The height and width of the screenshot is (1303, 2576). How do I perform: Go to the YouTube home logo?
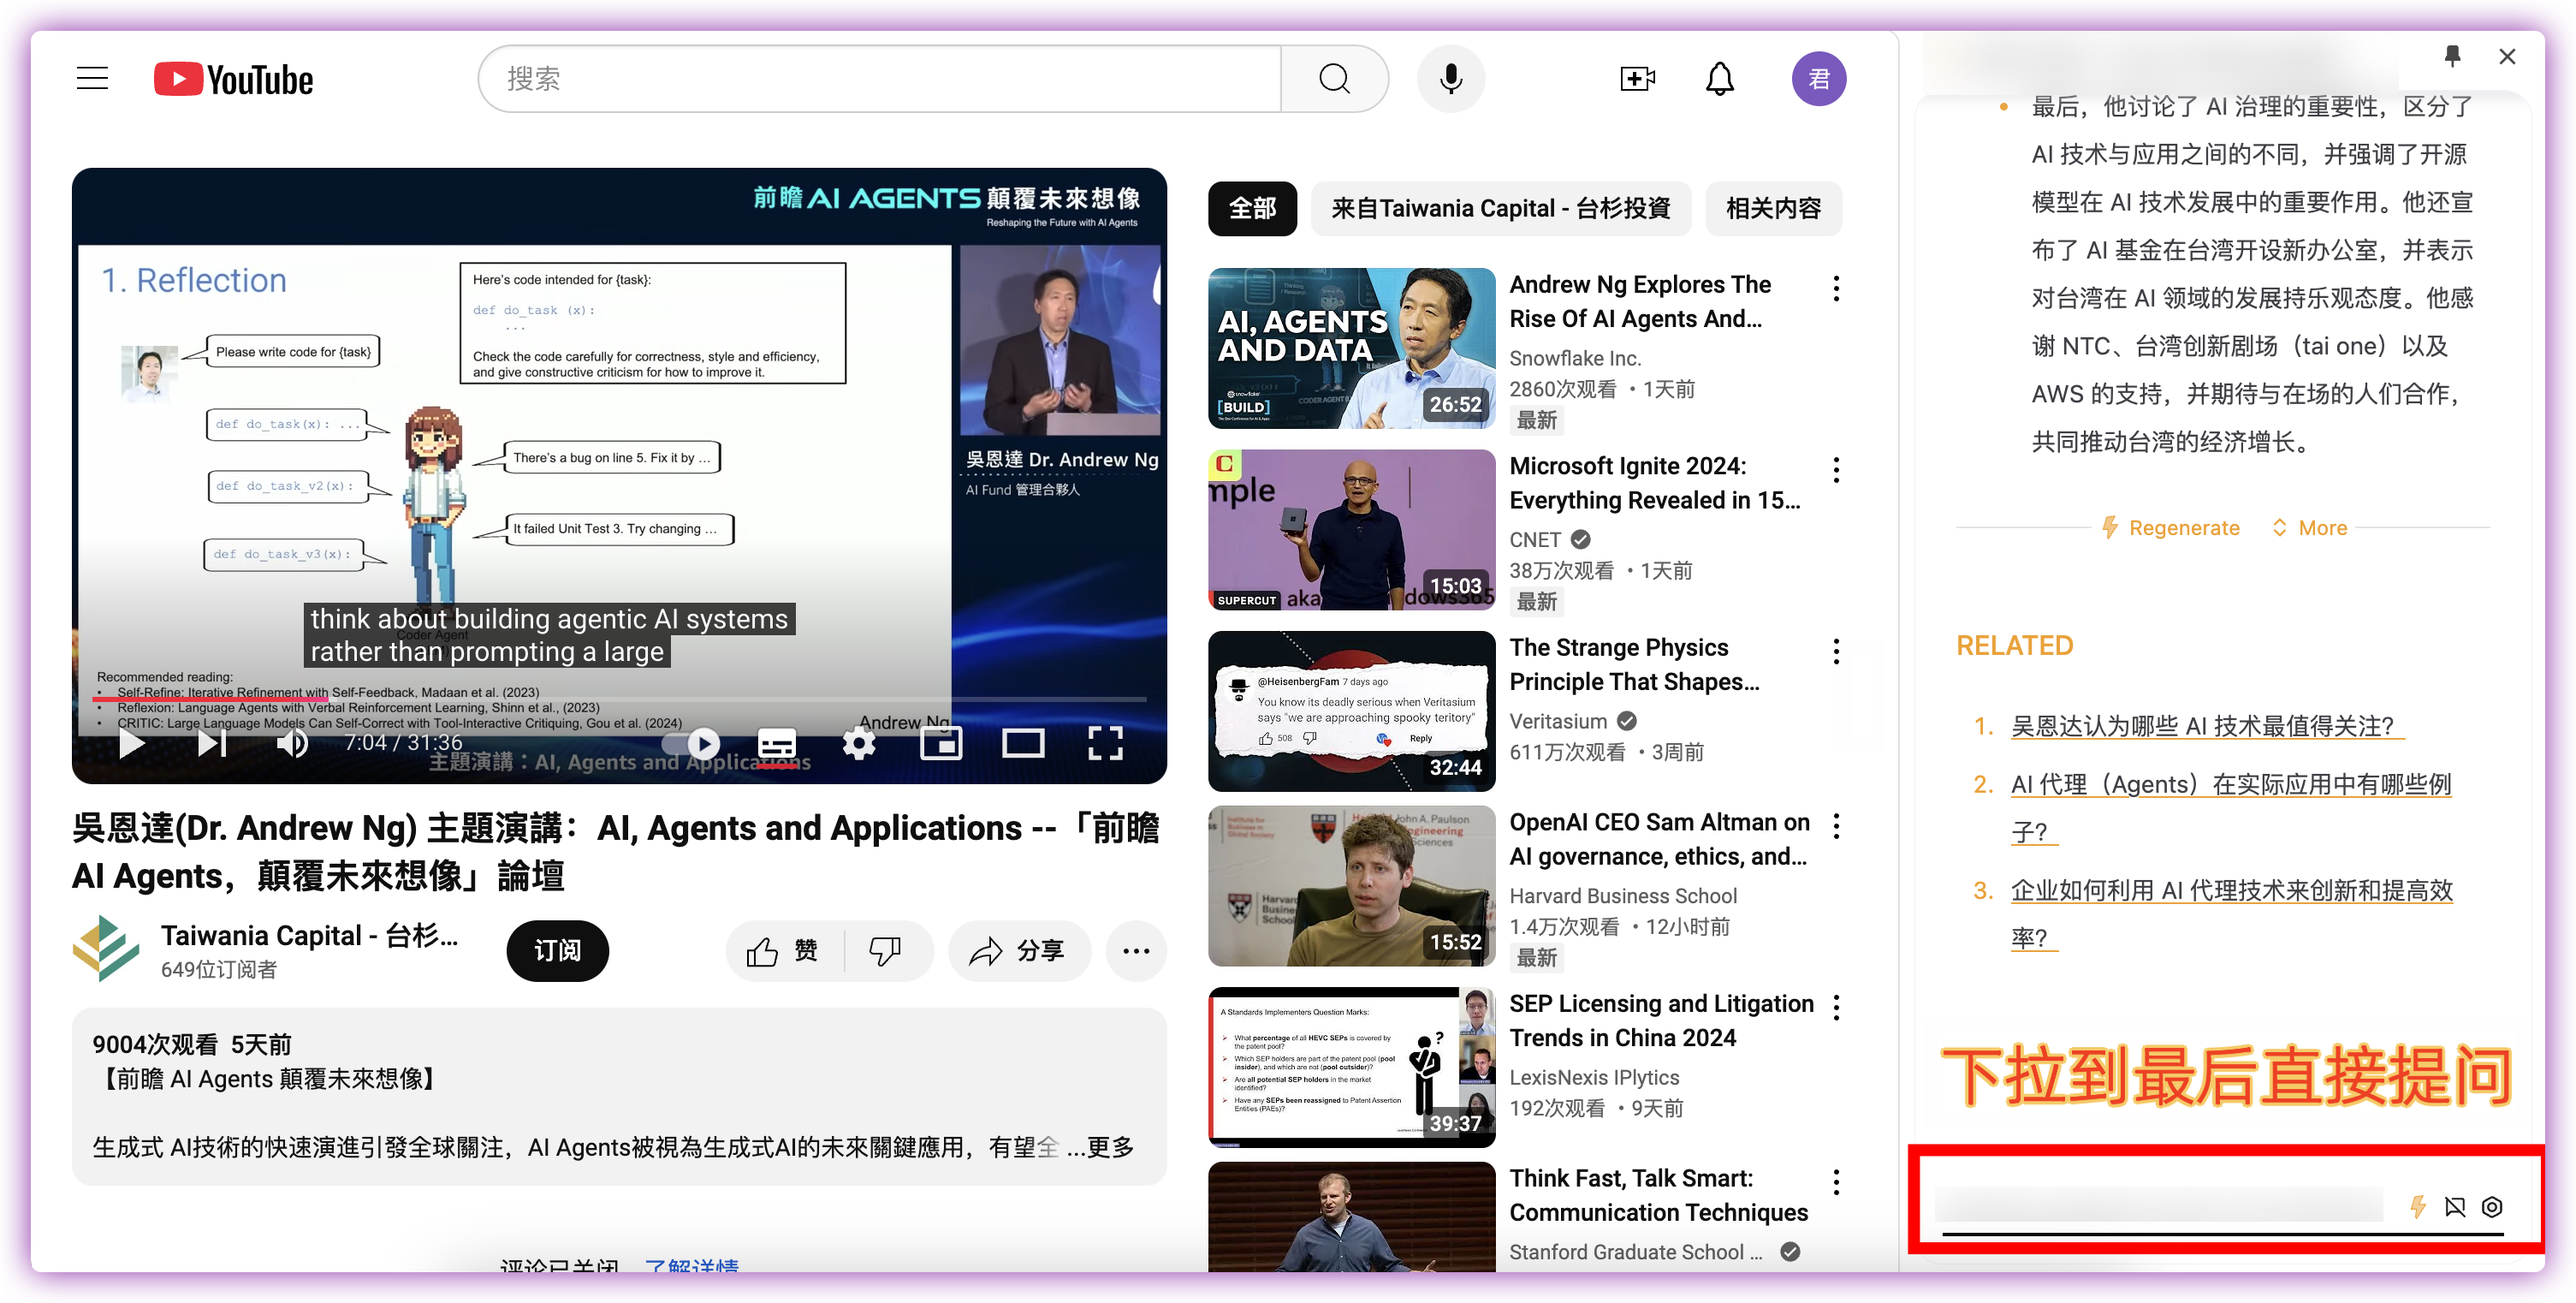point(233,79)
